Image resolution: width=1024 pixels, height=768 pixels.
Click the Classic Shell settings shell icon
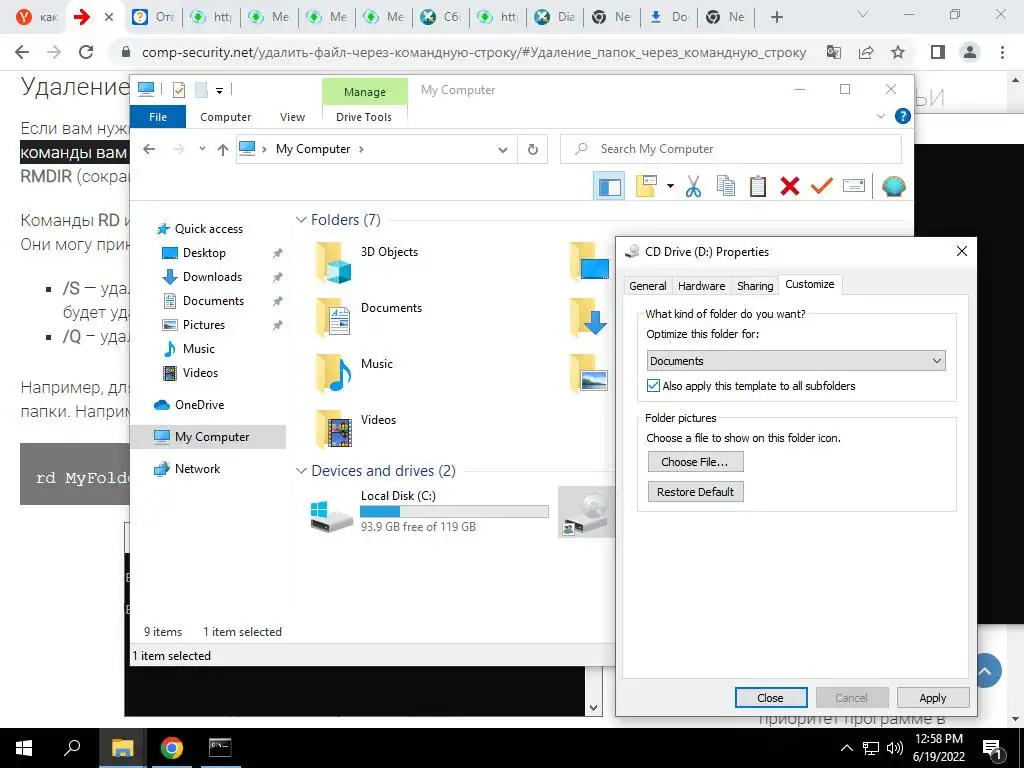893,187
